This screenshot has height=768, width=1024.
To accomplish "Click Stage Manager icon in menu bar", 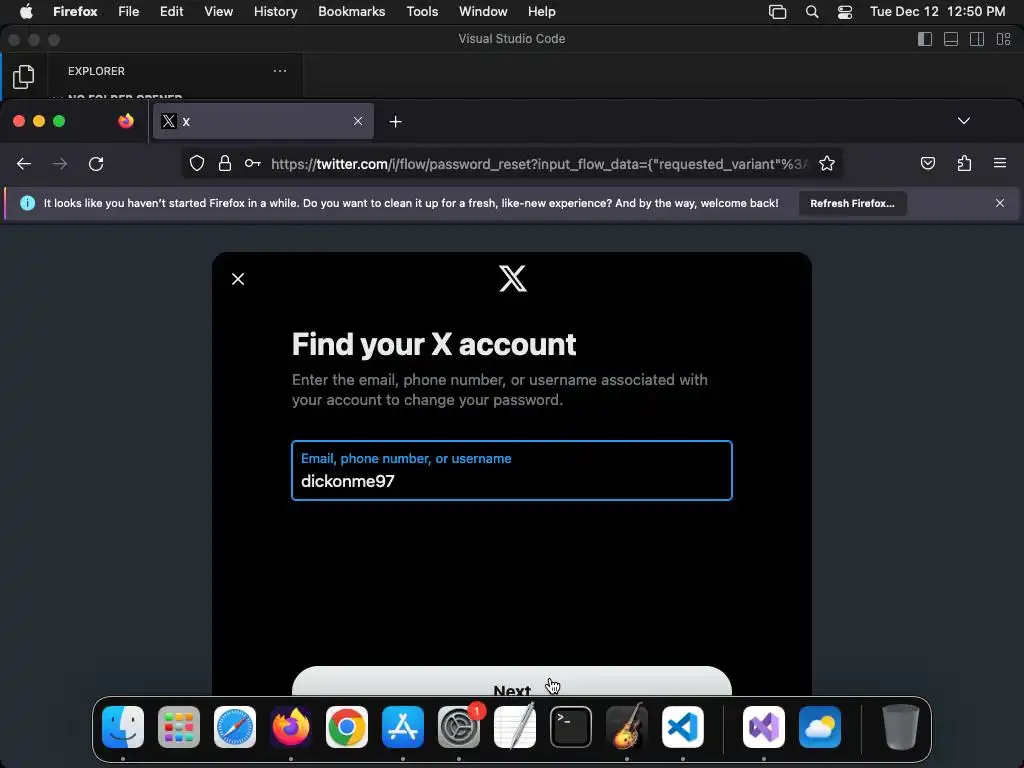I will click(777, 11).
